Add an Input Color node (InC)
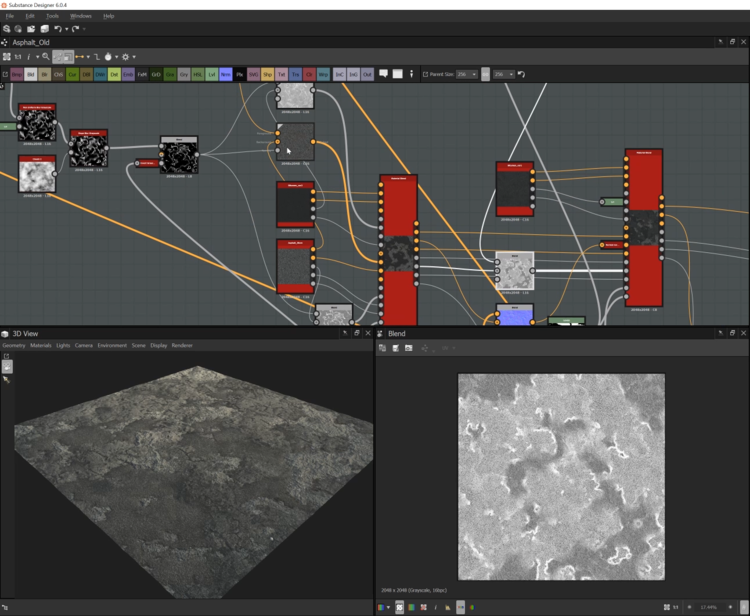 (x=339, y=75)
